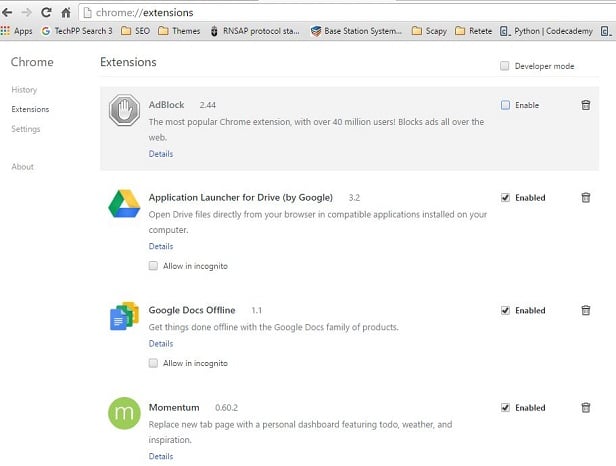Viewport: 616px width, 466px height.
Task: Open AdBlock Details link
Action: tap(161, 154)
